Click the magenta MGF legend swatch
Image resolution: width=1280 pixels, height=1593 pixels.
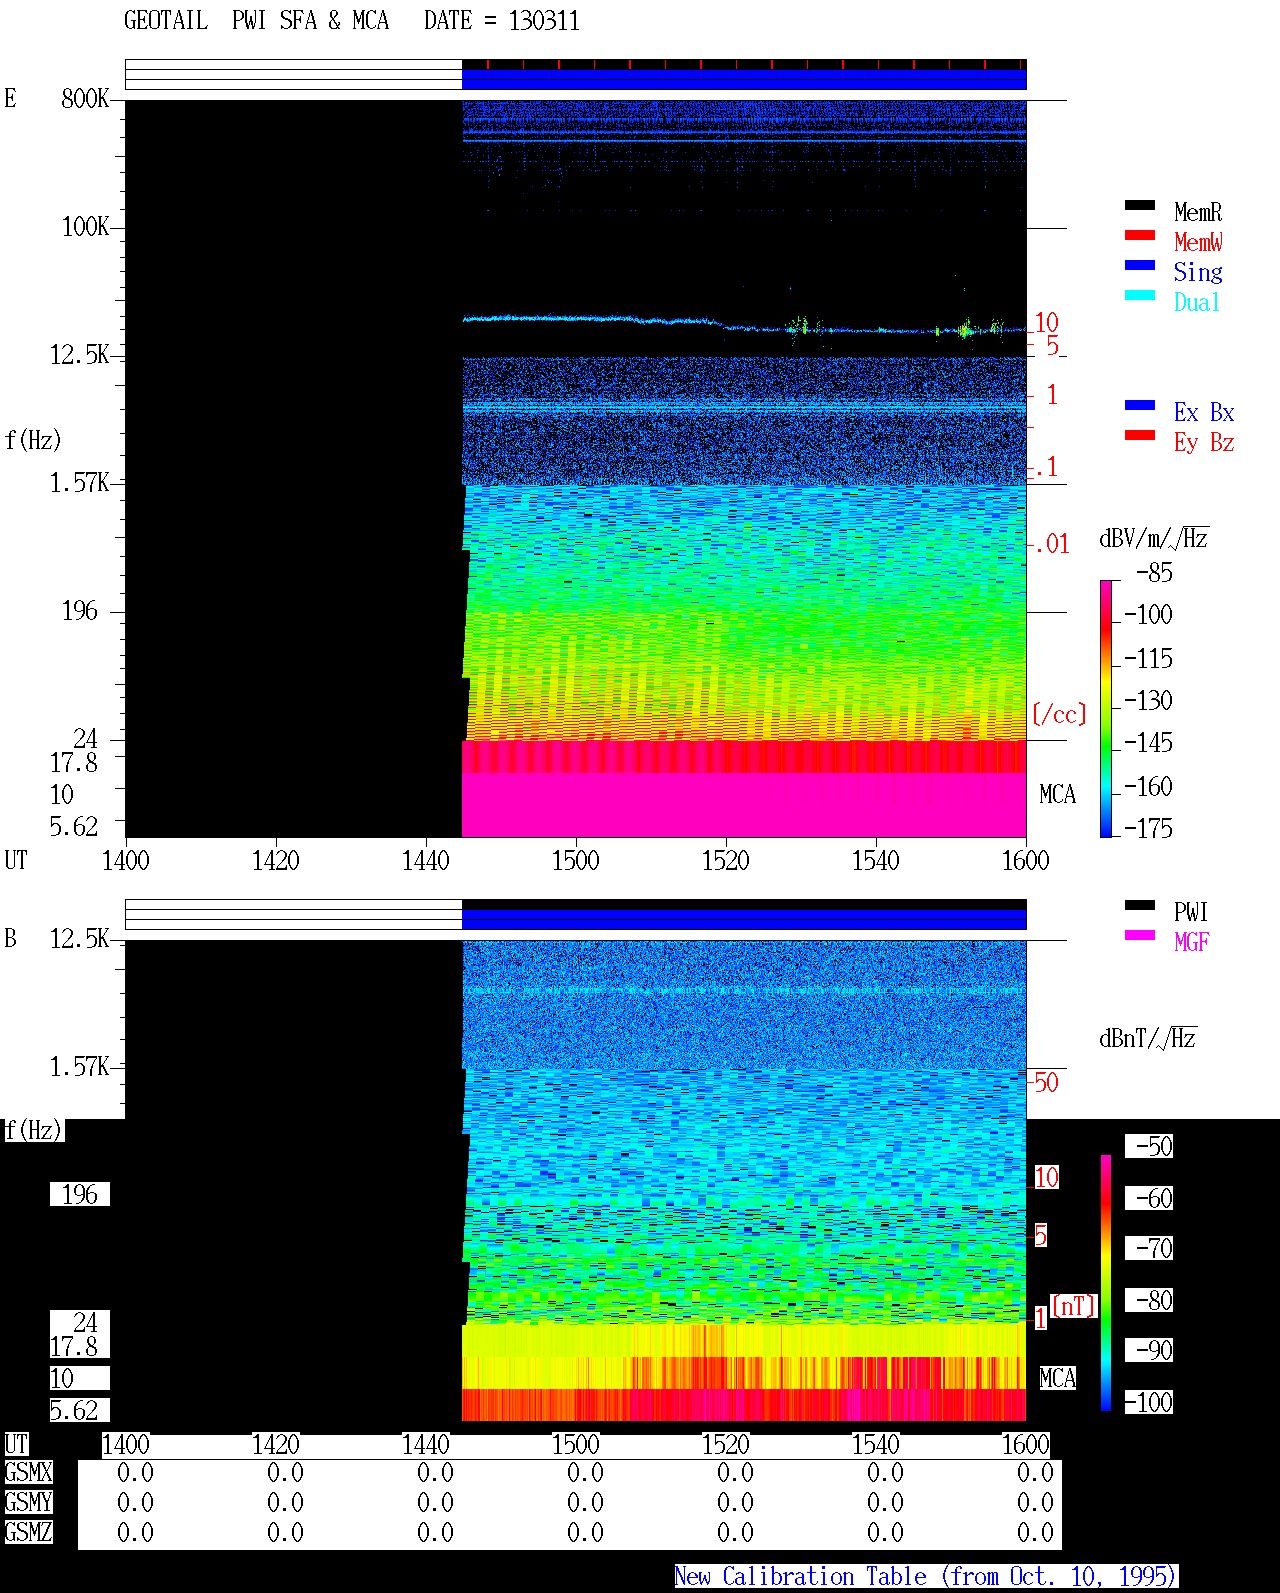(x=1140, y=935)
